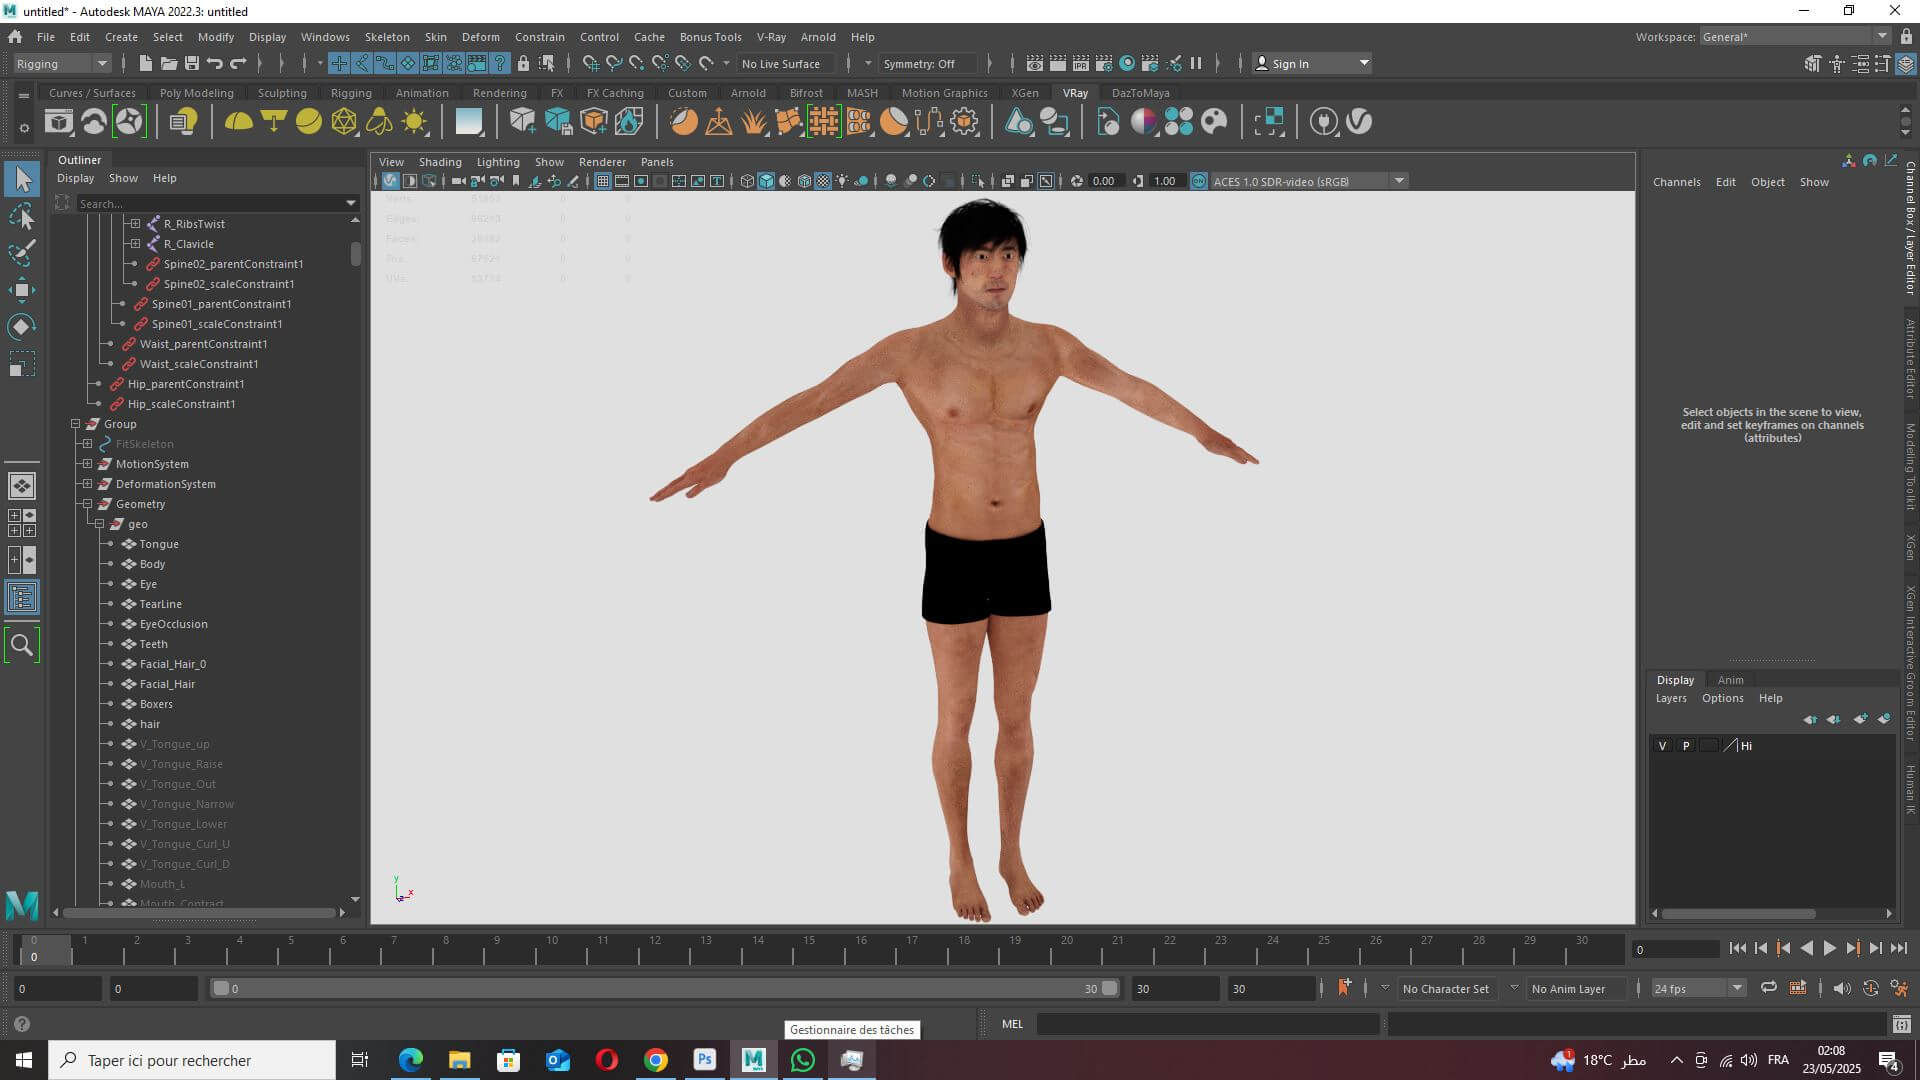Toggle the viewport grid display button

point(602,181)
